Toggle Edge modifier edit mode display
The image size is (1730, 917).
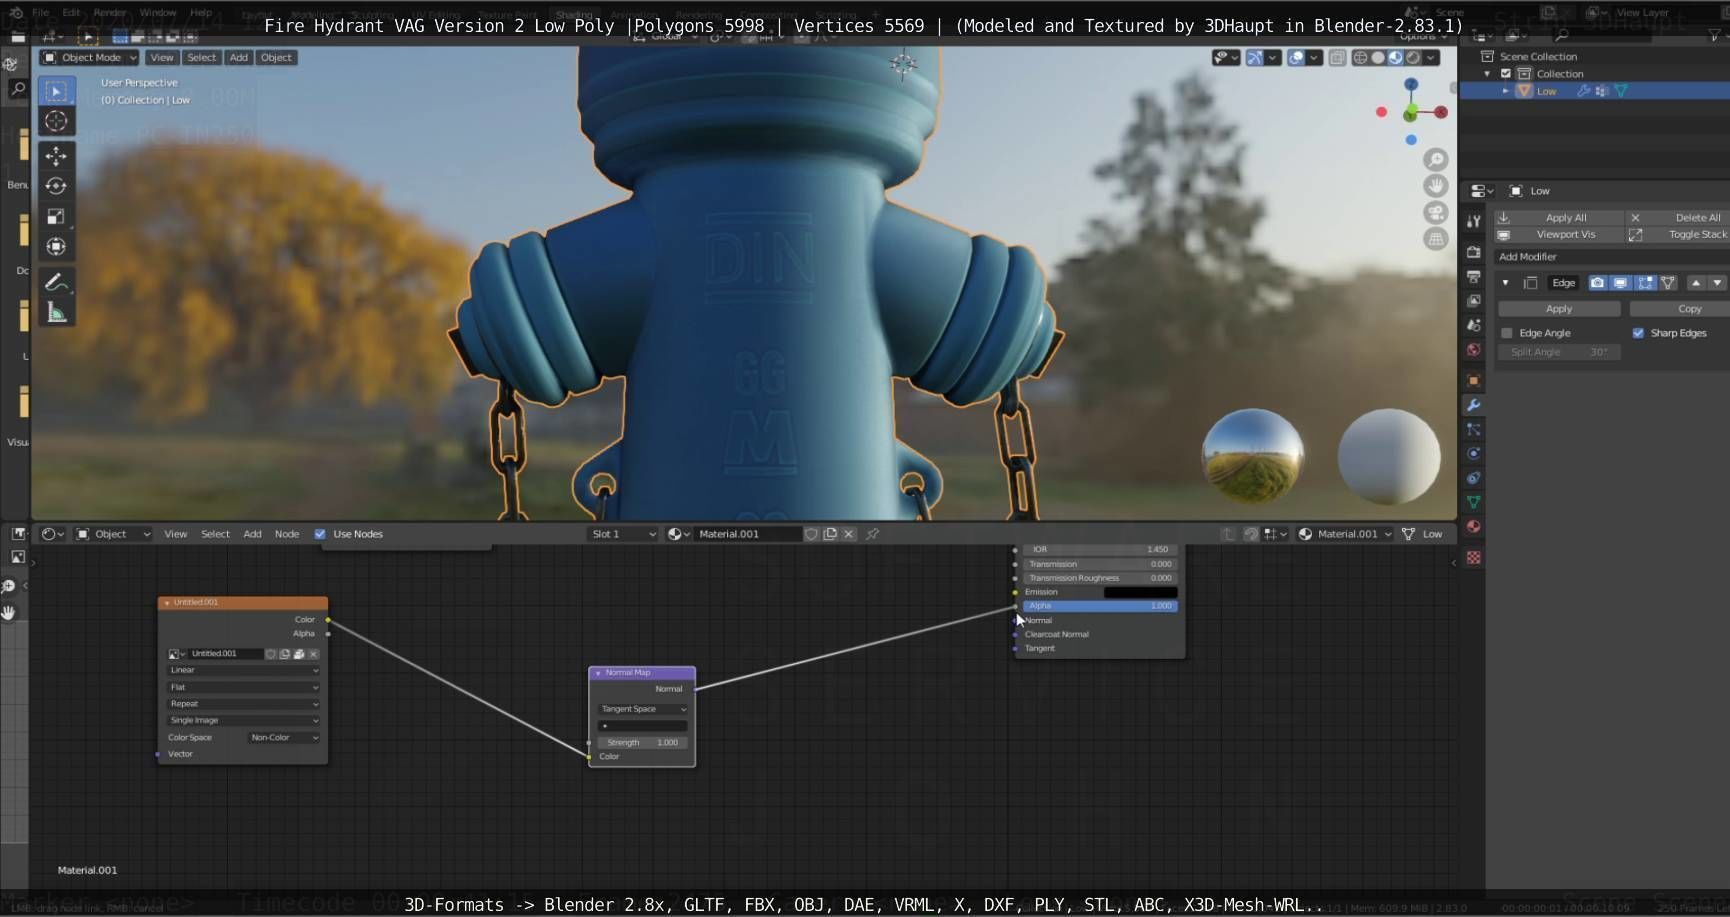pyautogui.click(x=1644, y=283)
